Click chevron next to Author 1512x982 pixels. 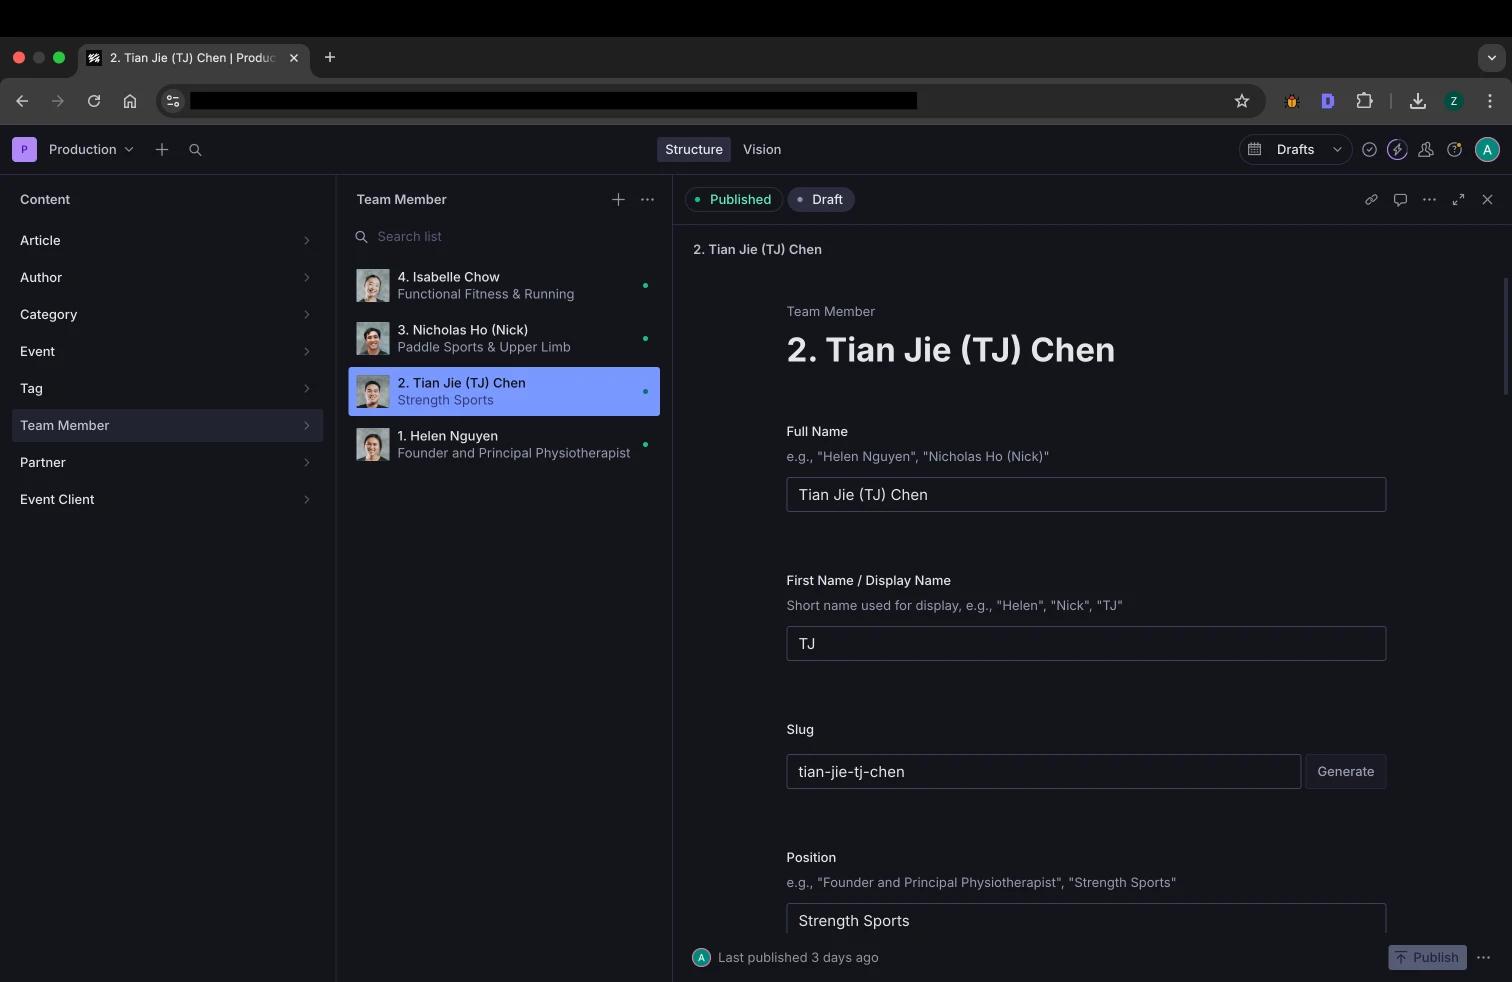[x=306, y=277]
